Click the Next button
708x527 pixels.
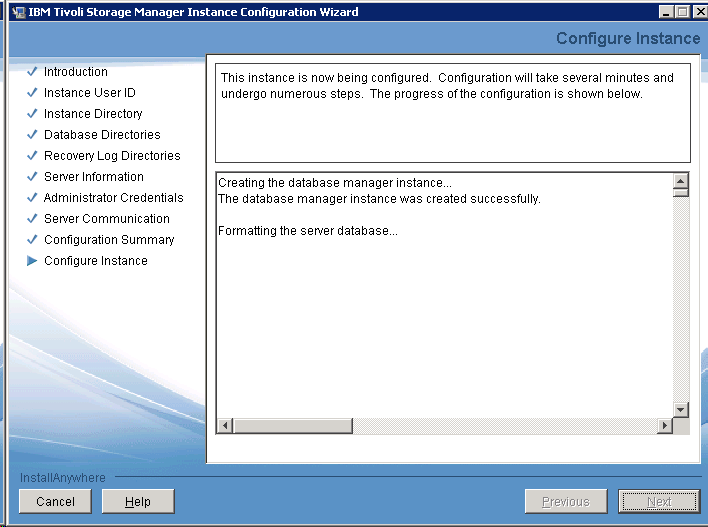click(x=658, y=501)
